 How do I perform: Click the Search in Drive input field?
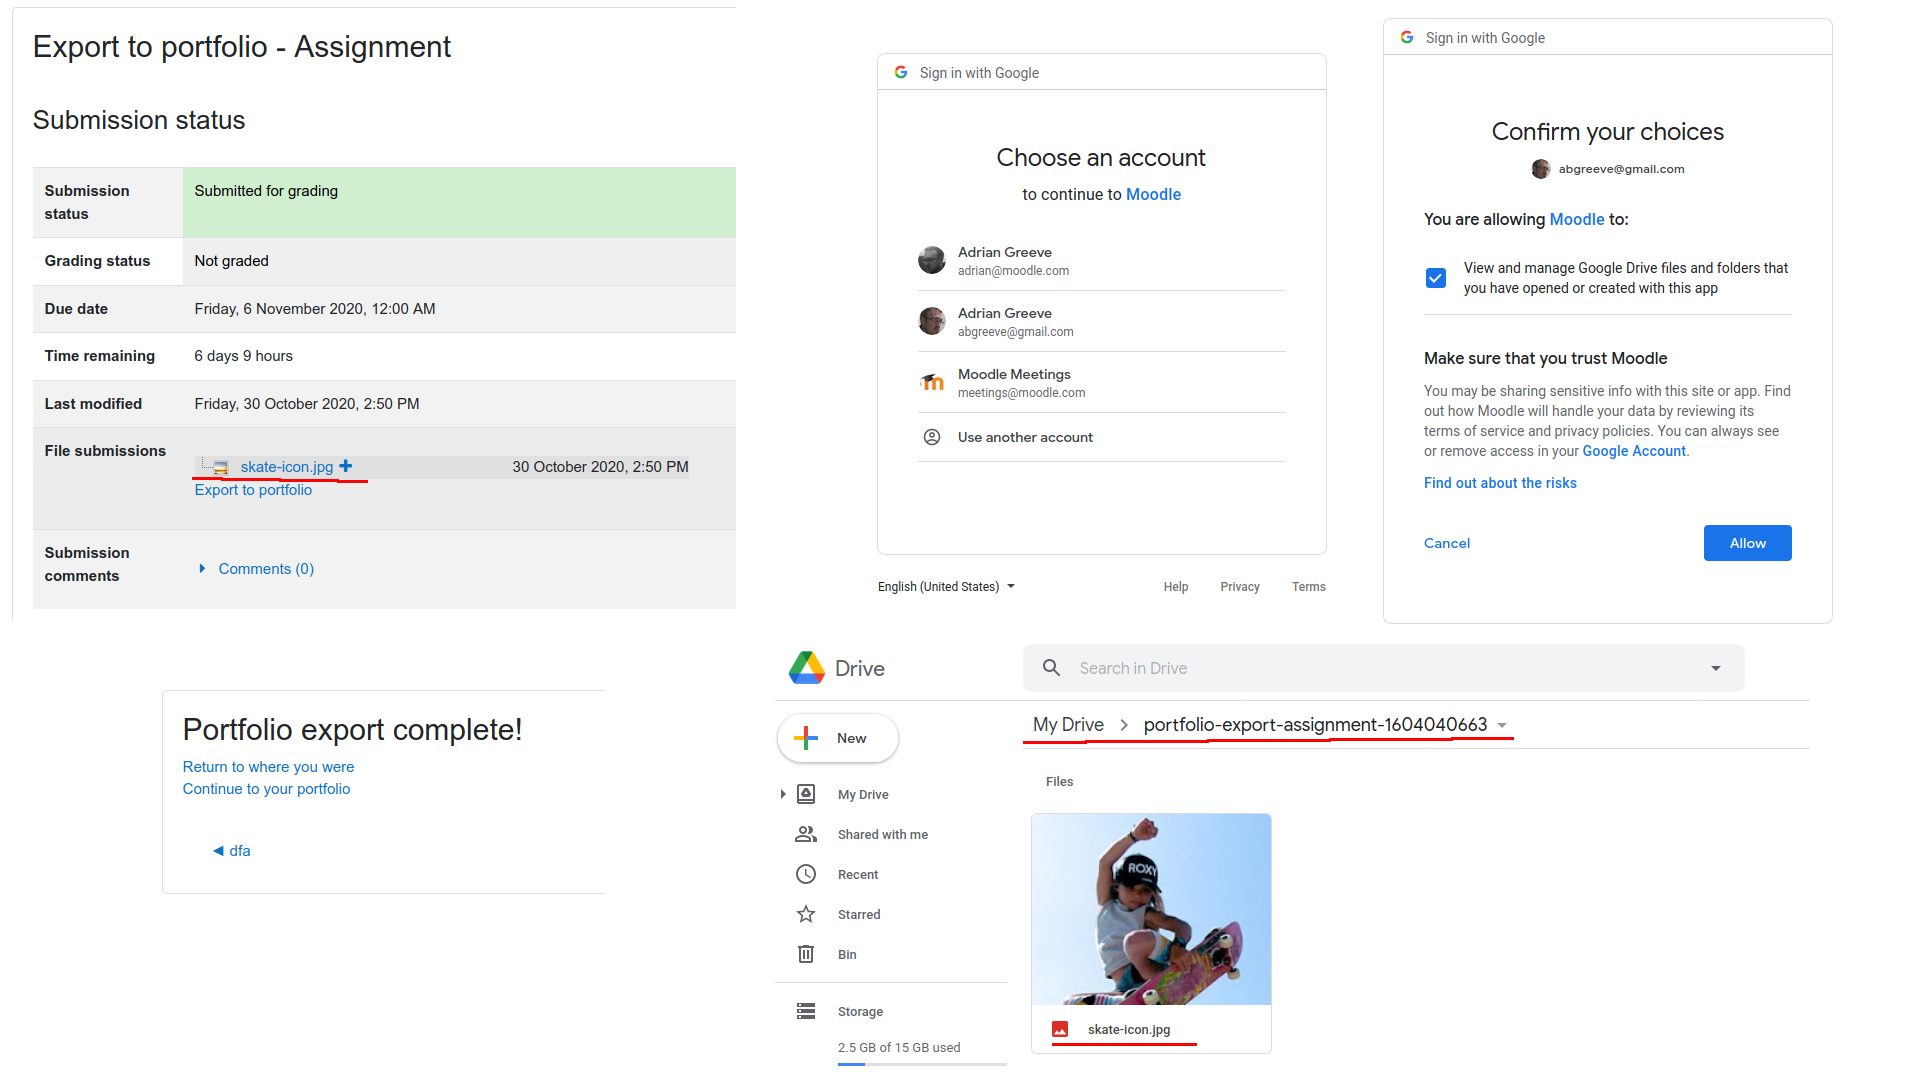[1384, 668]
